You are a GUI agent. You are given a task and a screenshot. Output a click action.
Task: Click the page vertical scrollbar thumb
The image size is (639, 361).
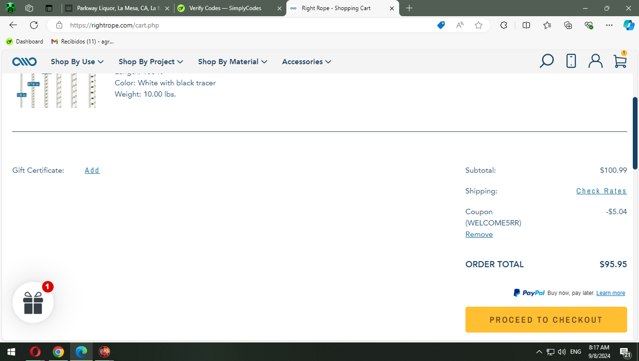tap(635, 133)
